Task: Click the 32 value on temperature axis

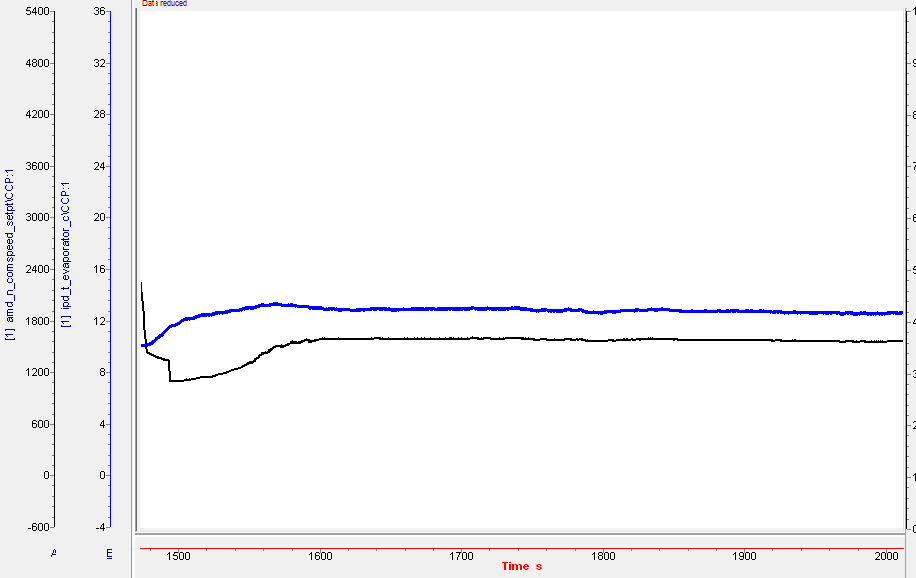Action: pyautogui.click(x=100, y=63)
